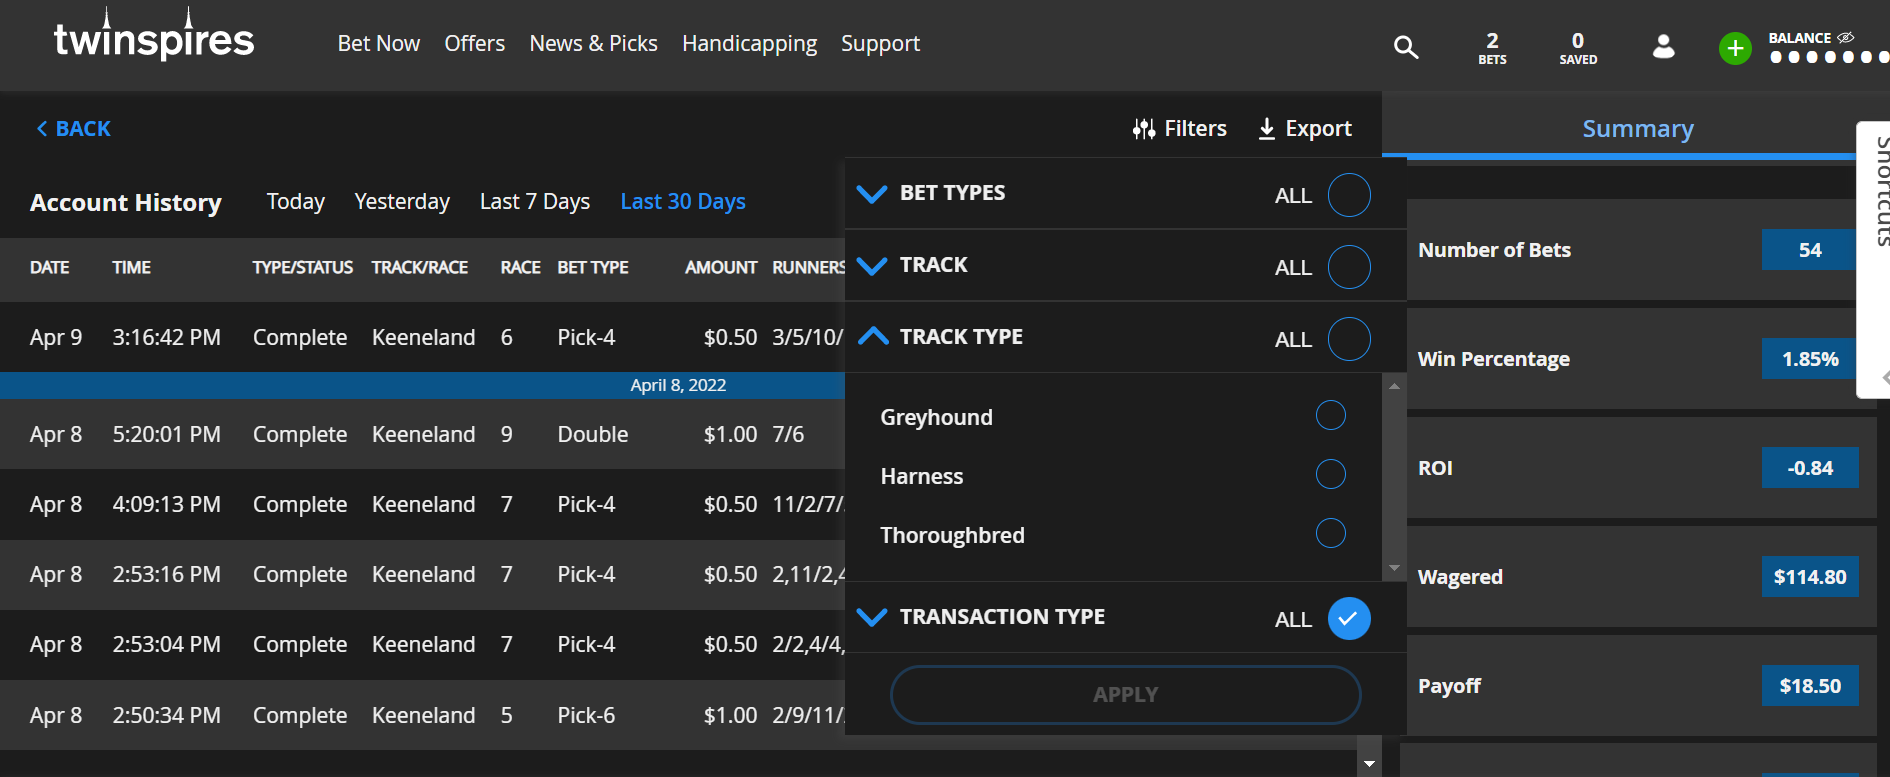
Task: Open the Apr 9 3:16:42 PM bet row
Action: pos(422,338)
